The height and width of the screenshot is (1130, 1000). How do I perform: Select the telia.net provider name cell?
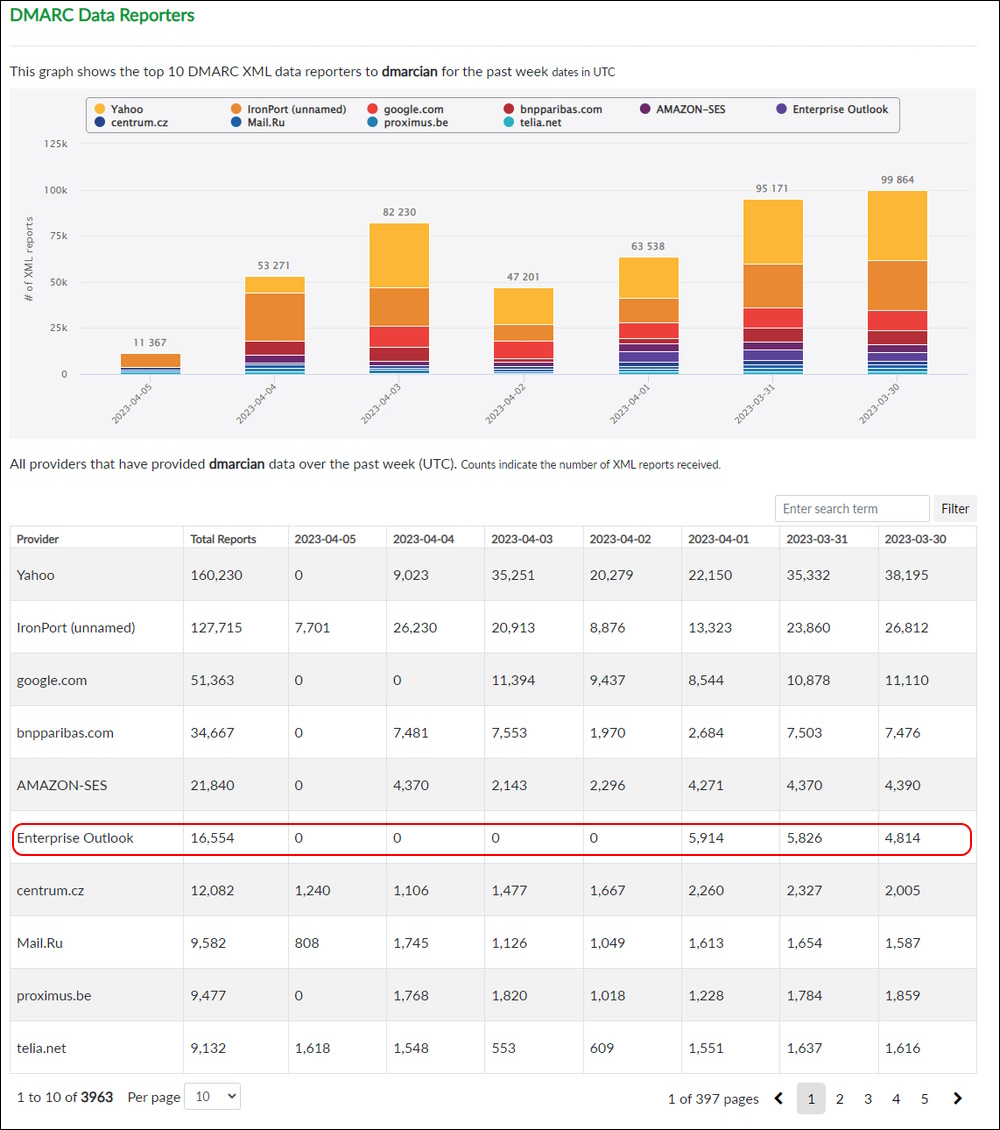tap(97, 1049)
